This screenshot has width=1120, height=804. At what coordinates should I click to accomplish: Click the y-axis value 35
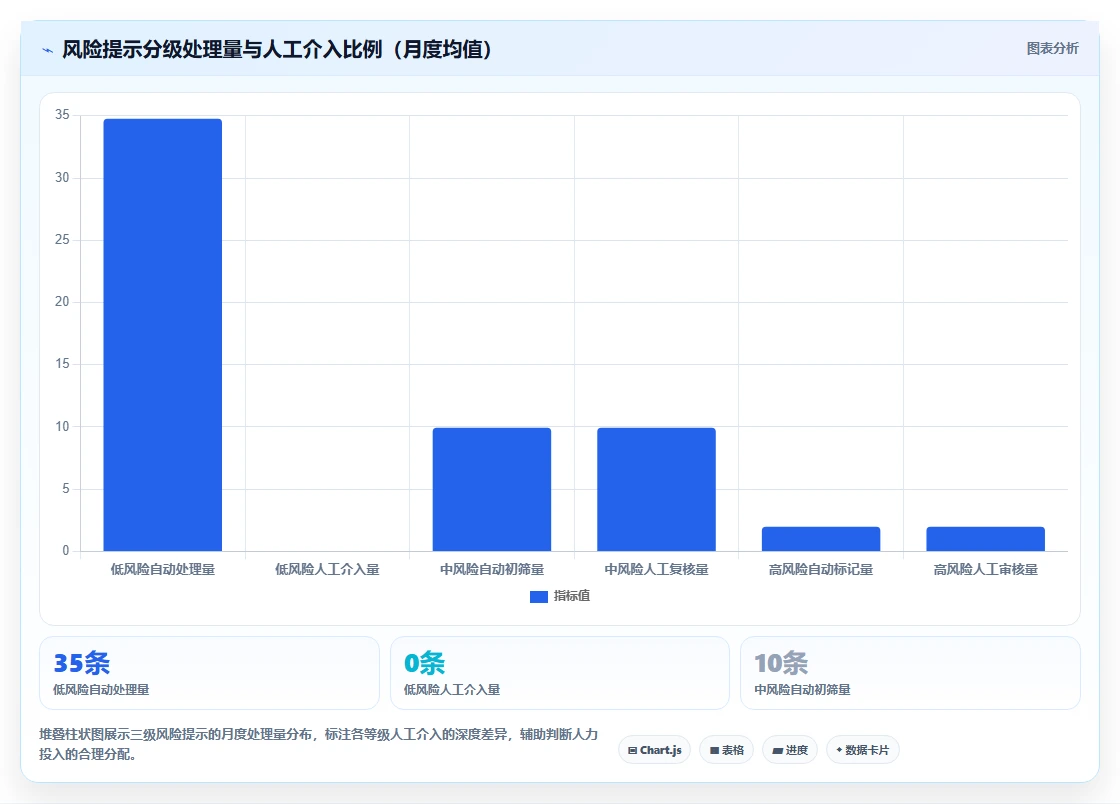pyautogui.click(x=62, y=115)
